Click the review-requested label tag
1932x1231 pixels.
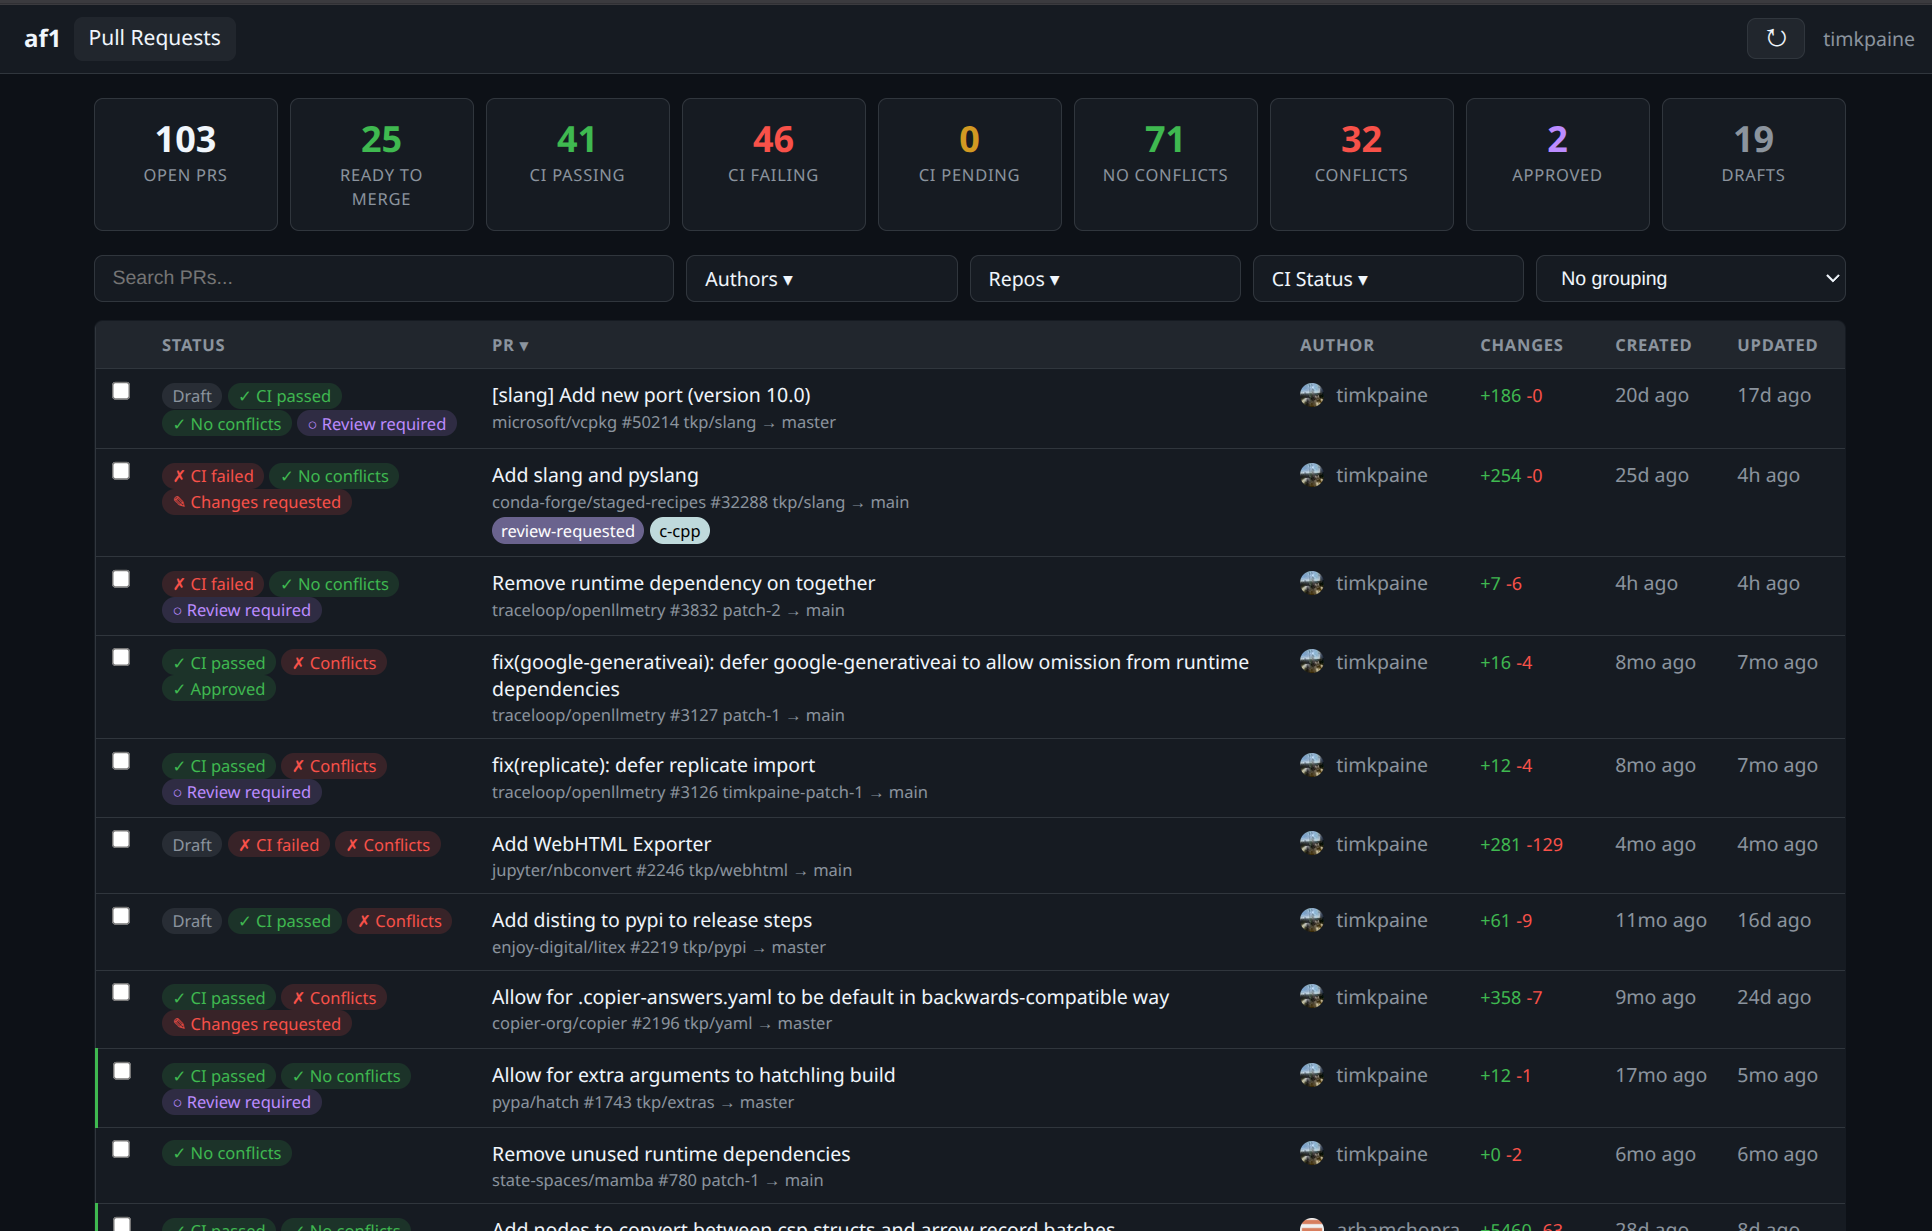click(x=567, y=531)
